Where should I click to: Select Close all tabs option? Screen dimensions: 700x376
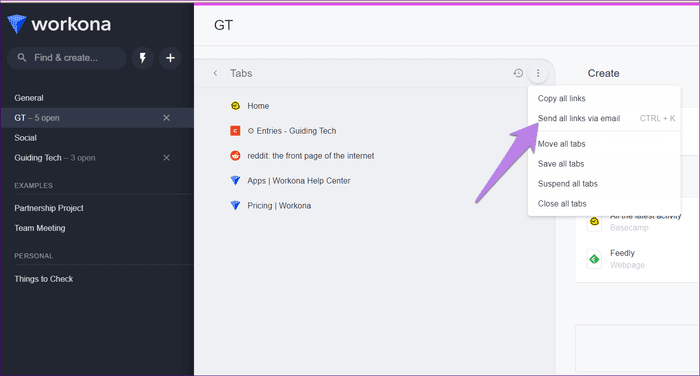(x=562, y=204)
